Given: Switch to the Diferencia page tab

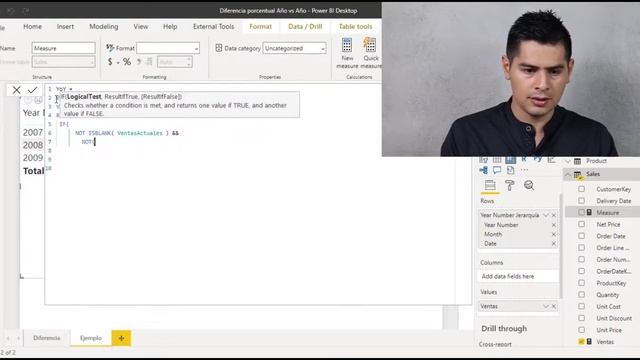Looking at the screenshot, I should (47, 338).
